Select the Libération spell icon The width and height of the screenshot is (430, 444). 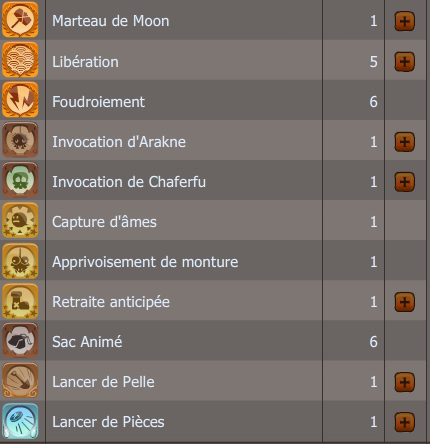click(x=20, y=60)
